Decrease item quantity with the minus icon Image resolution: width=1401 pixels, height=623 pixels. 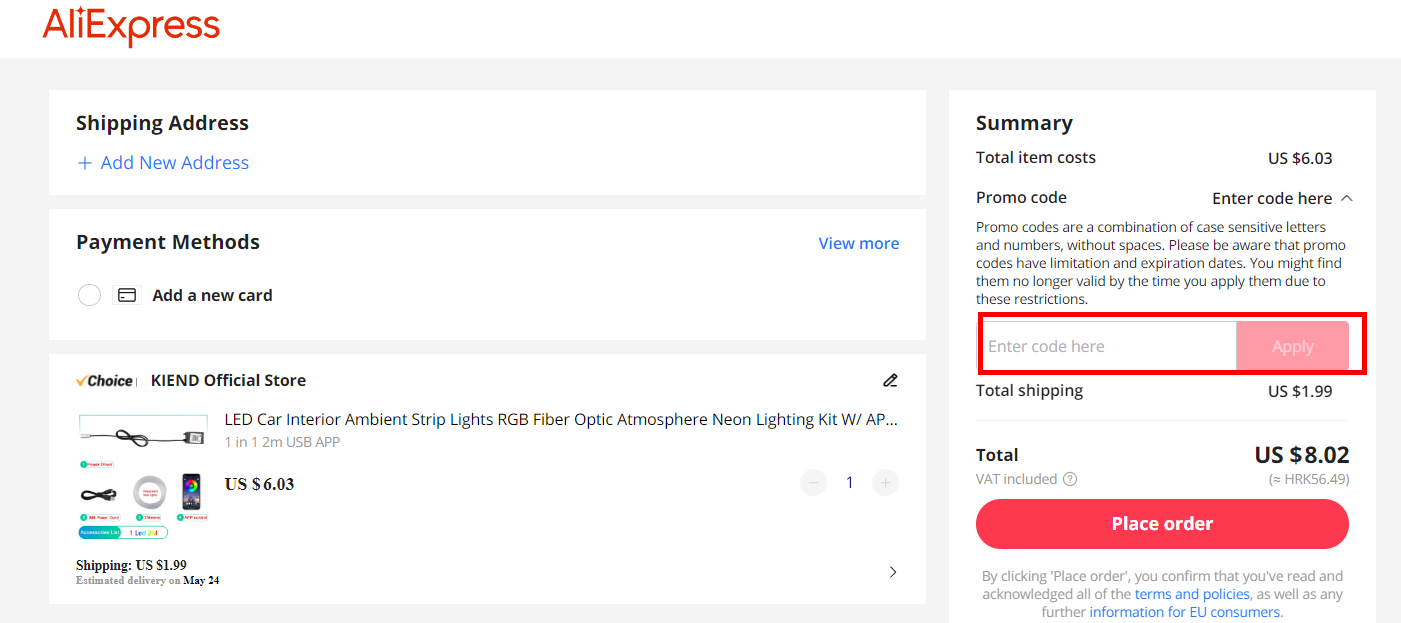(813, 482)
